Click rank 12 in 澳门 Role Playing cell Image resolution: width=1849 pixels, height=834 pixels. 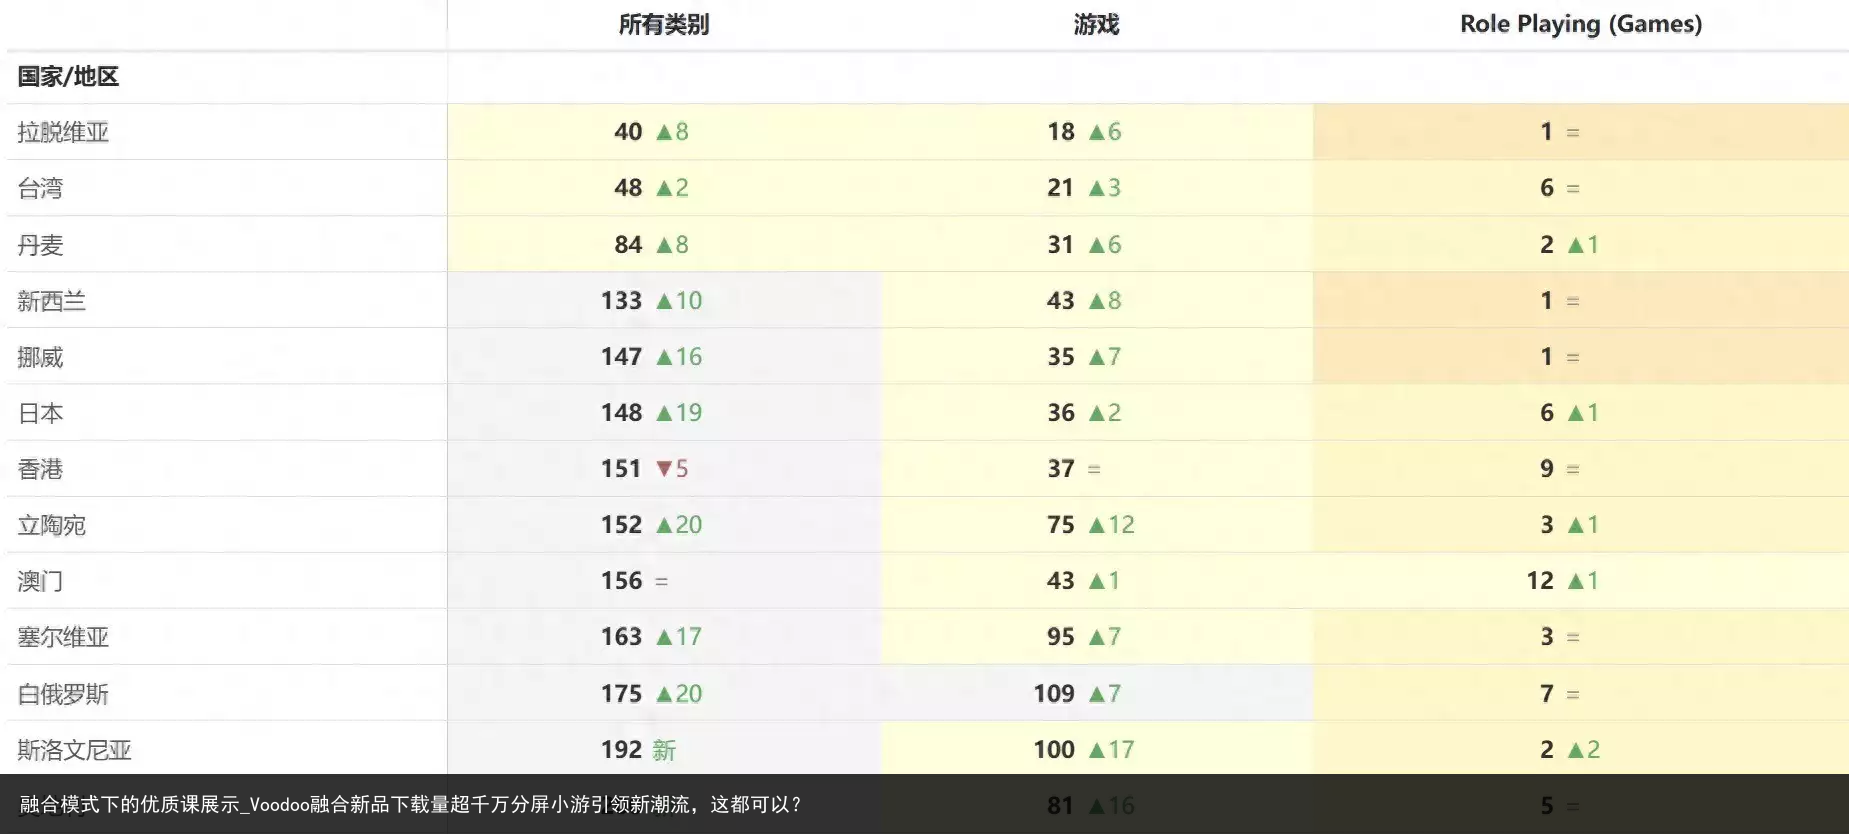pos(1540,581)
